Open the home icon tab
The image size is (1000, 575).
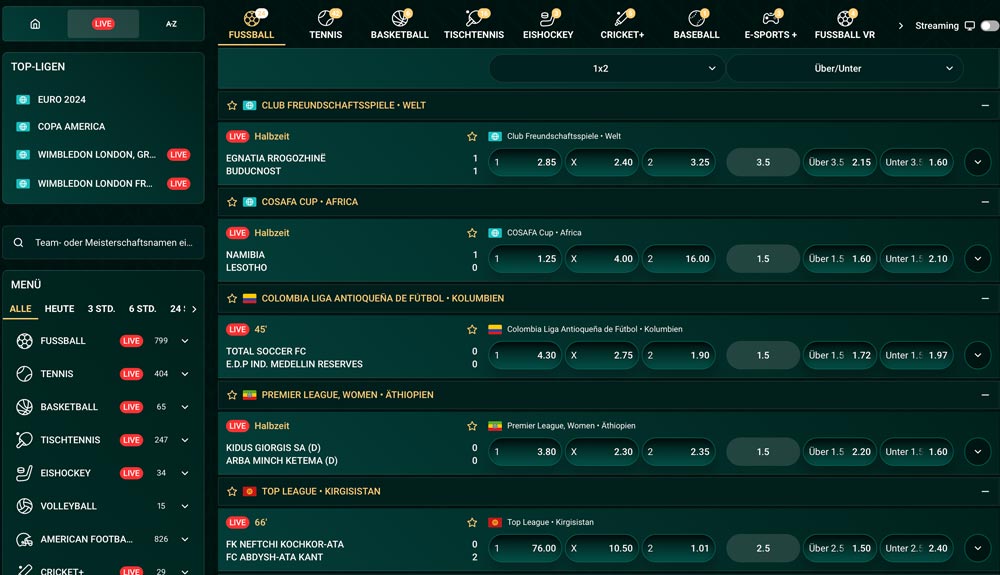[x=35, y=24]
